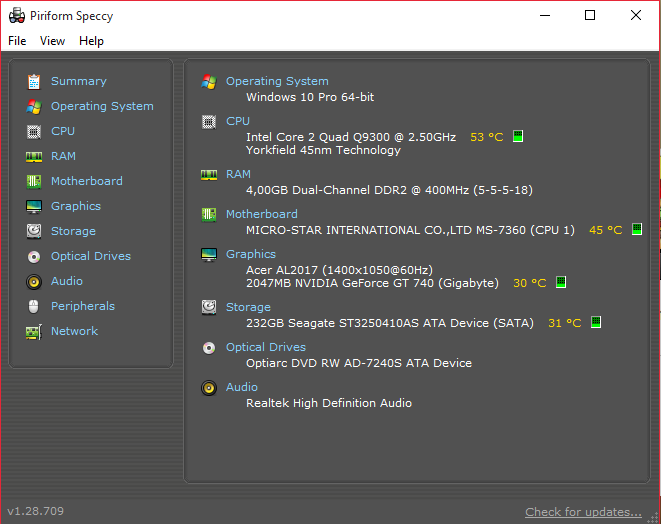661x524 pixels.
Task: Click the drive temperature 31 °C value
Action: pos(564,323)
